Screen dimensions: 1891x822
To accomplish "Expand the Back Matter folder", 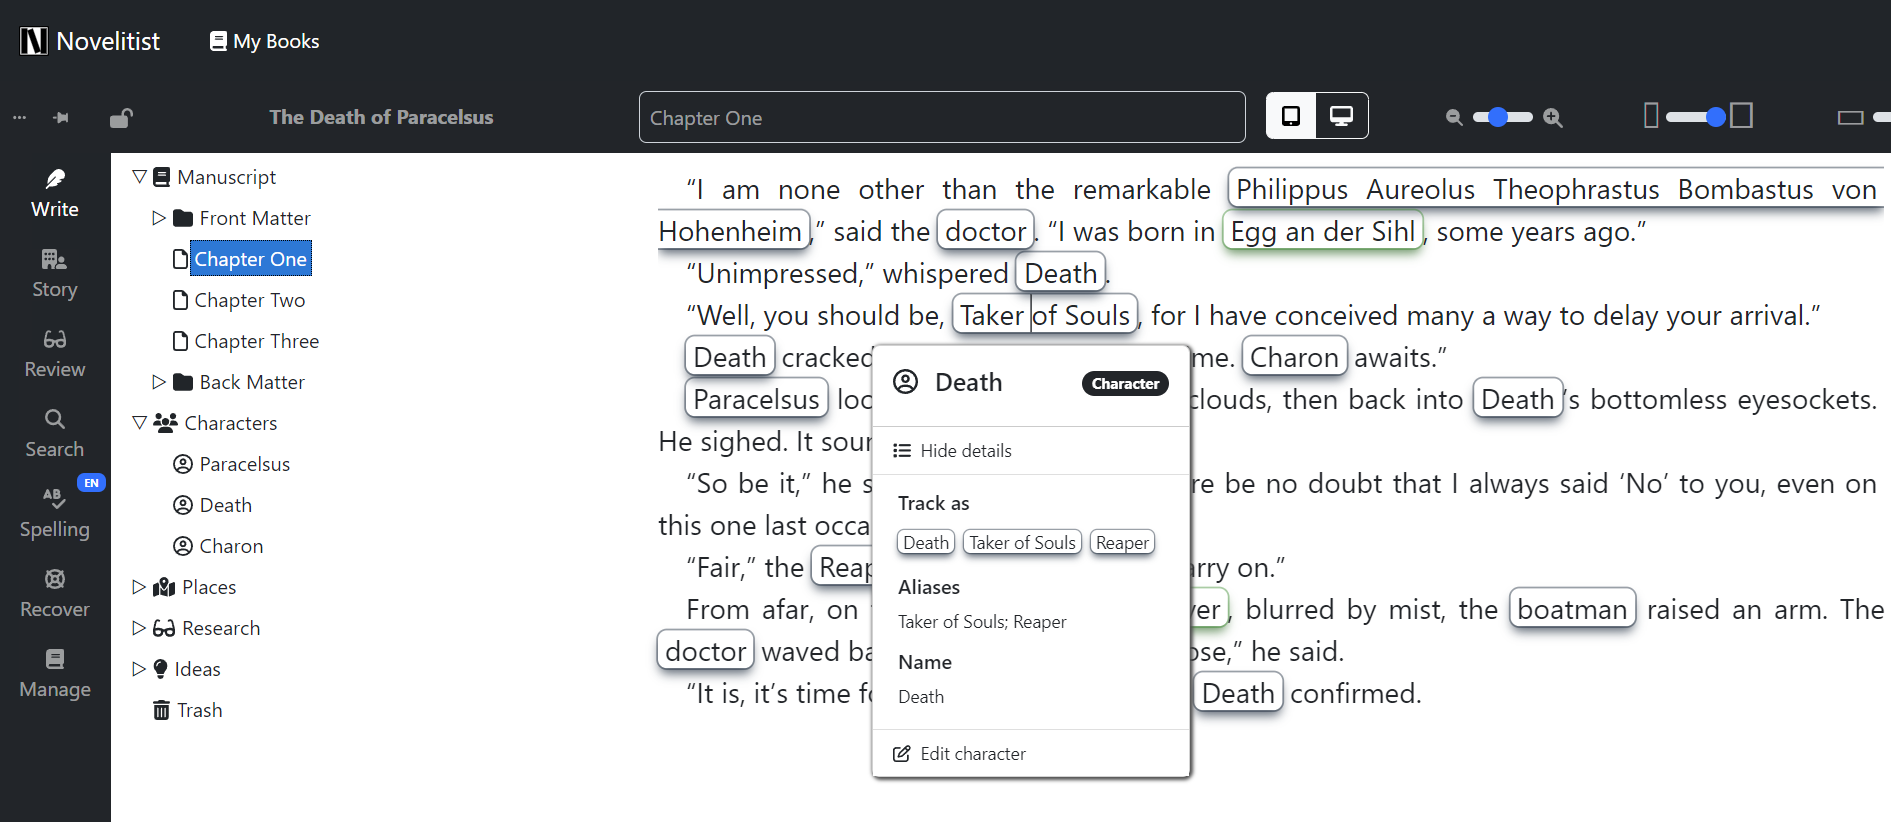I will pos(159,382).
